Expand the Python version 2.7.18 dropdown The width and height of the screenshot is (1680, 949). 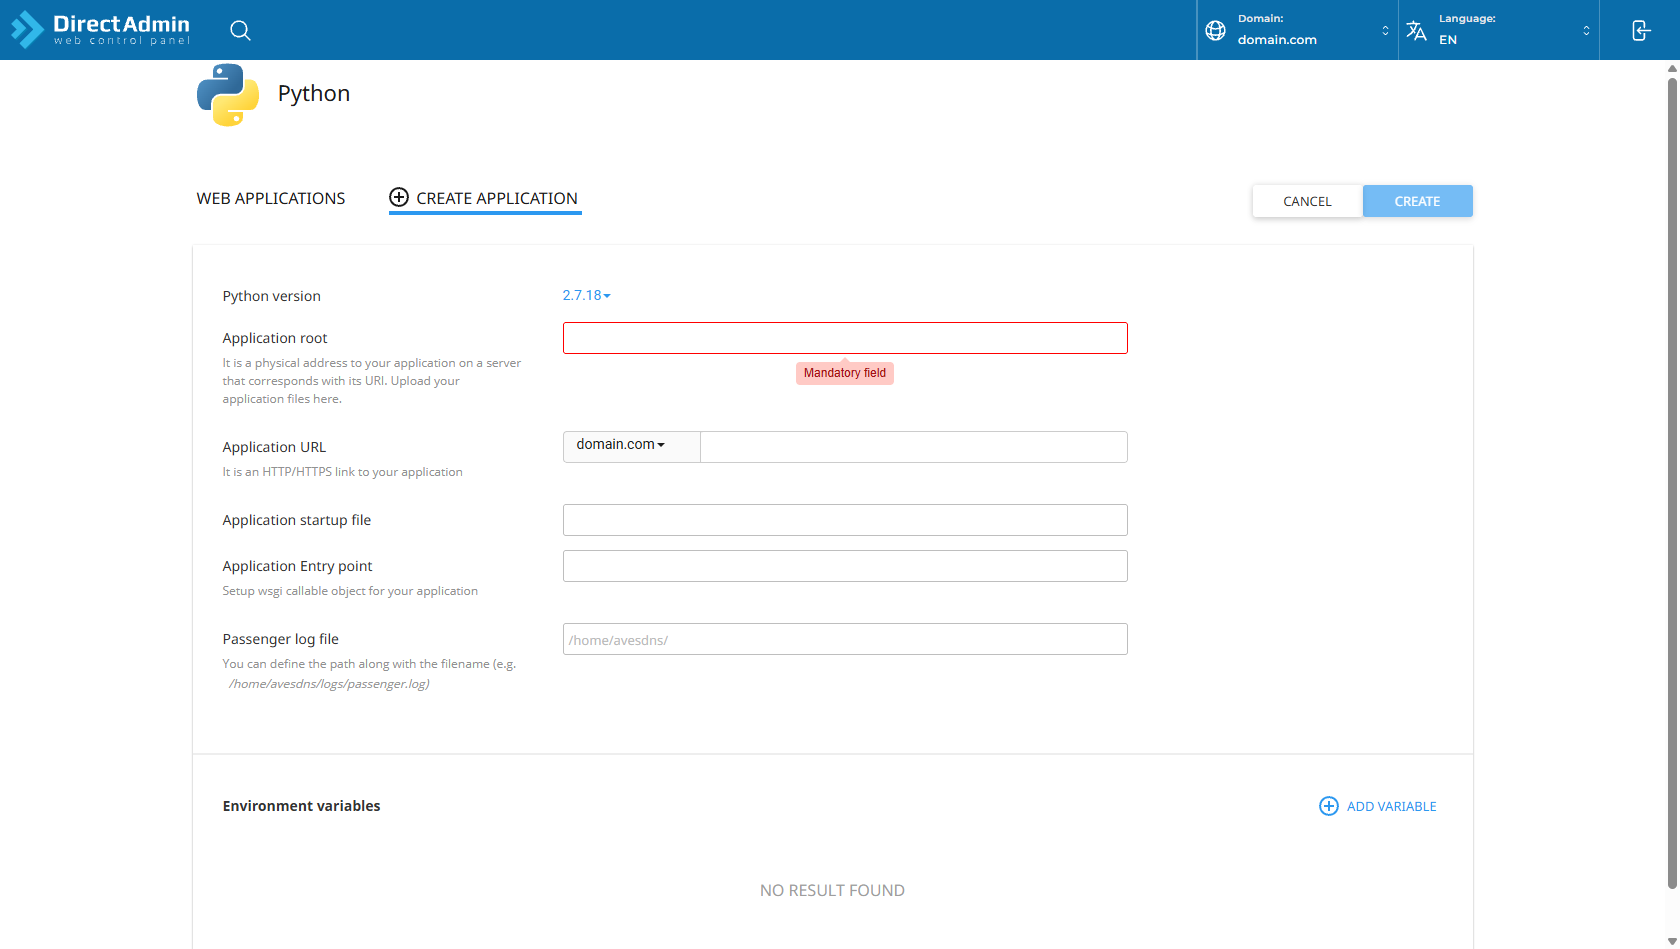586,295
